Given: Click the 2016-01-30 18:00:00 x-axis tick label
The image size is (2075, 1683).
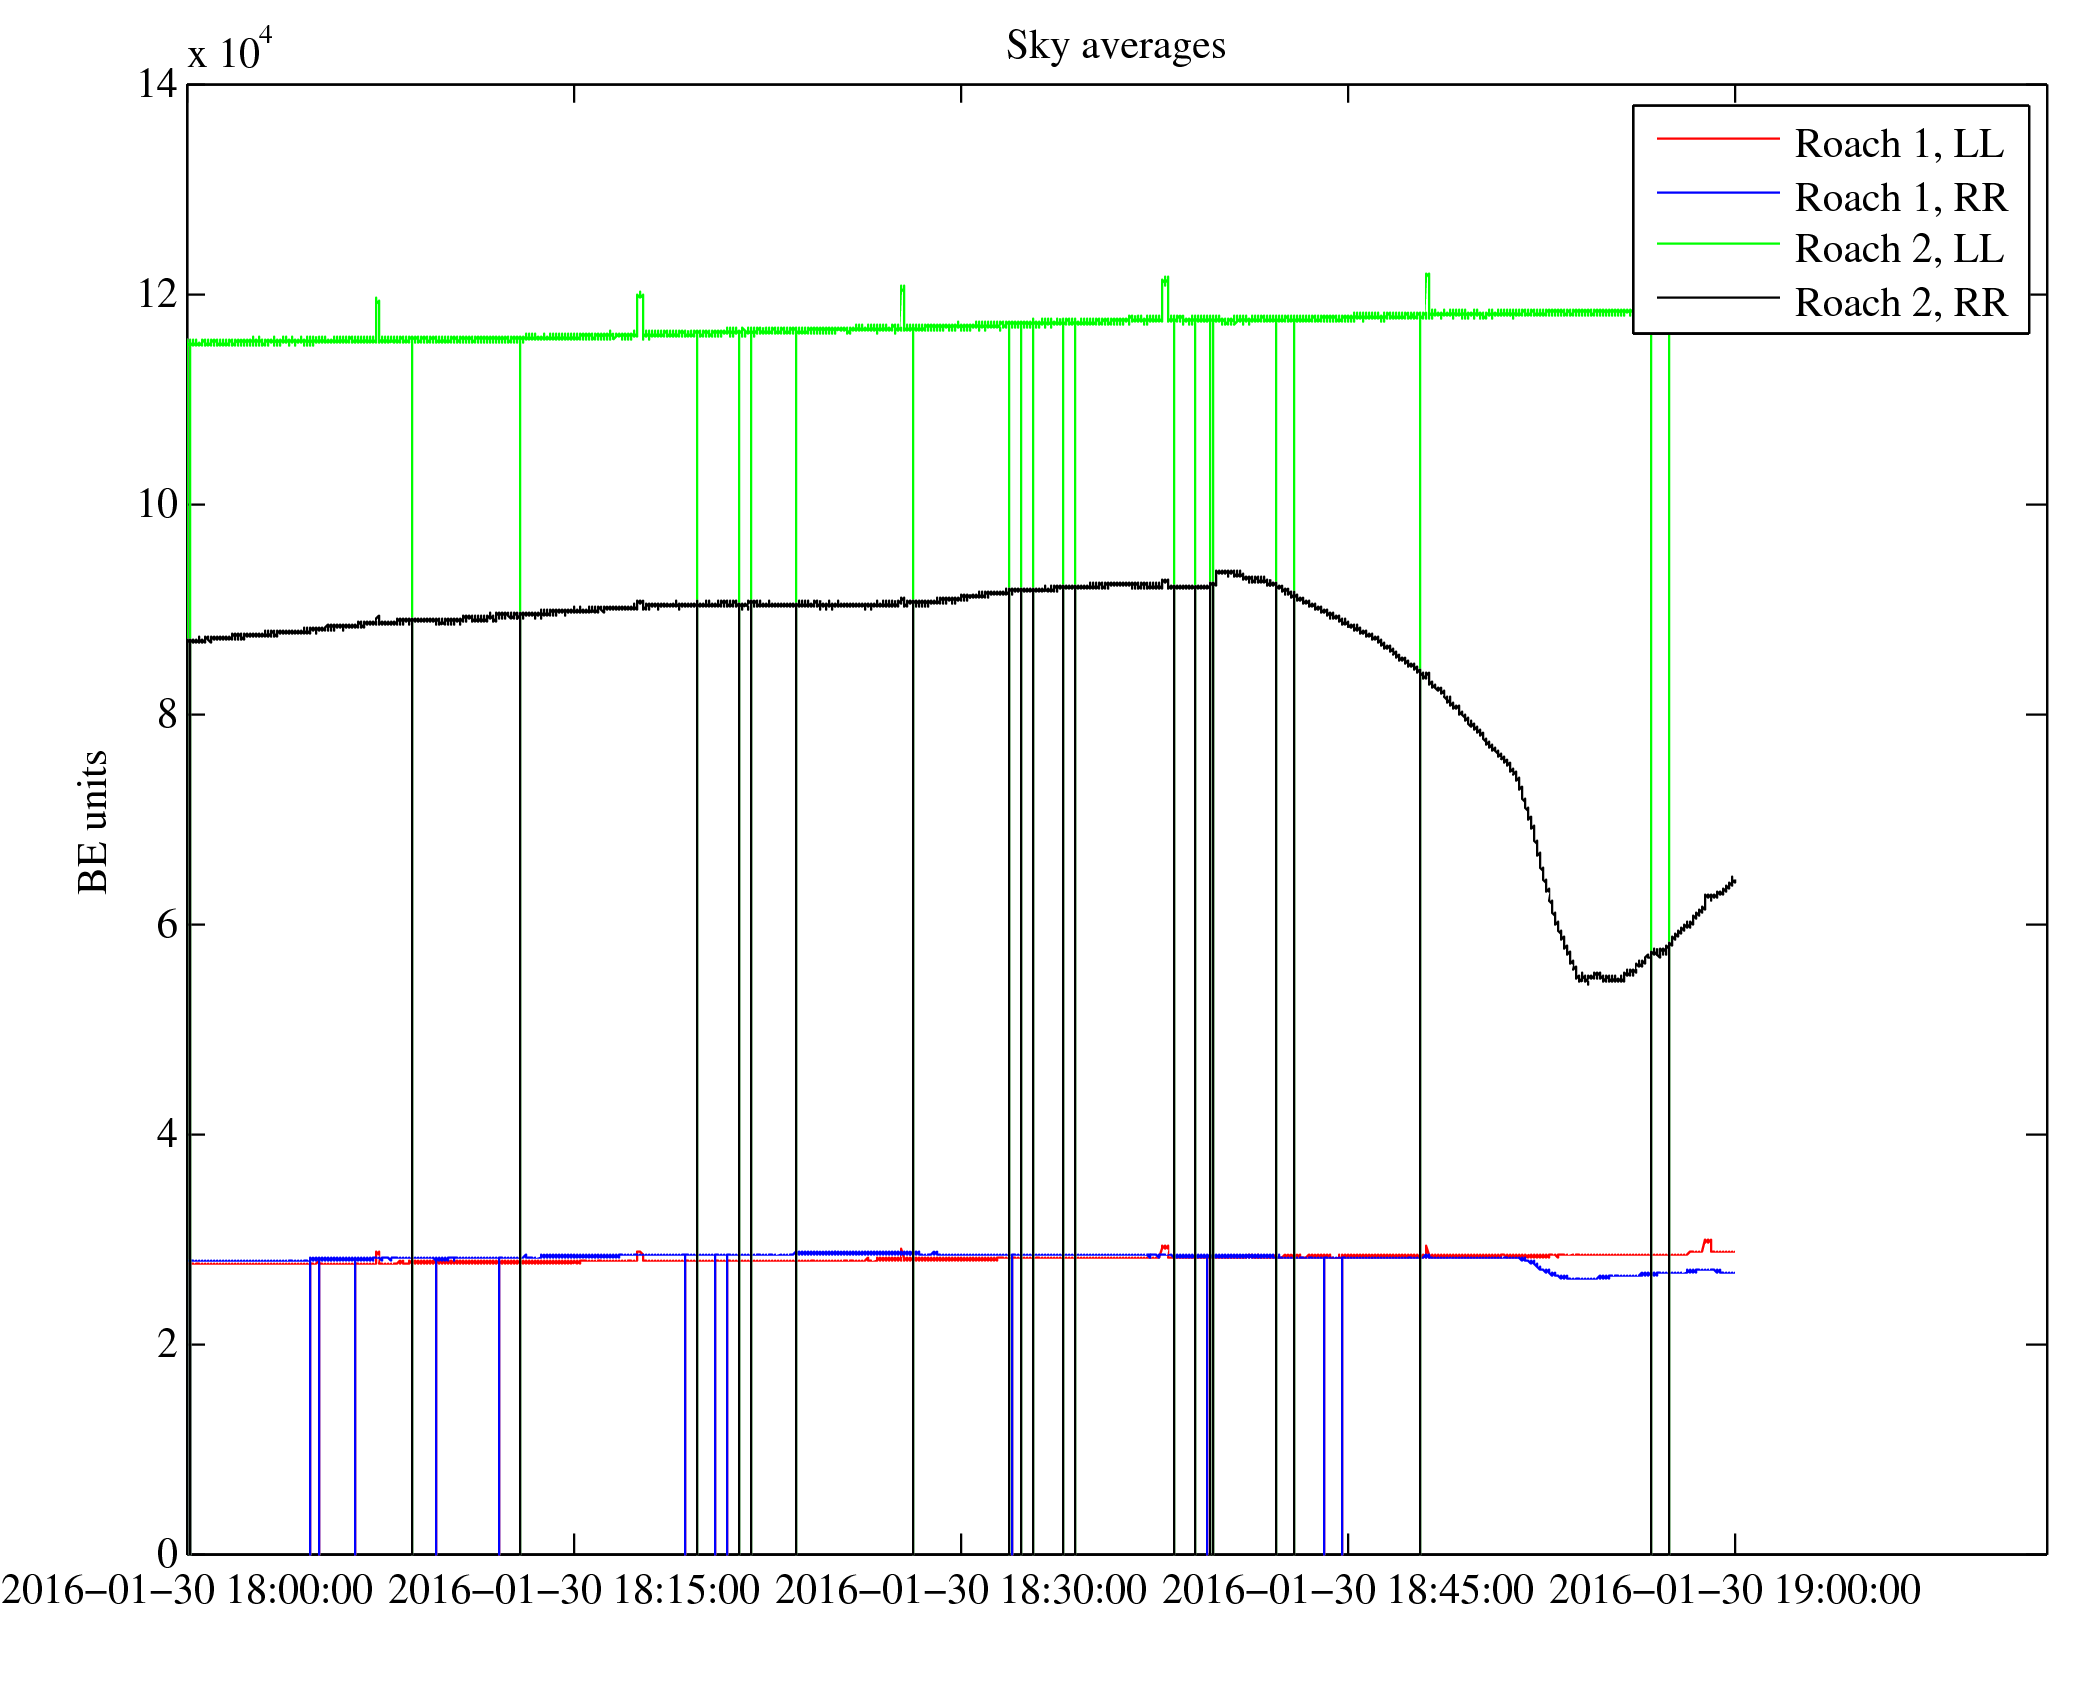Looking at the screenshot, I should click(x=187, y=1590).
